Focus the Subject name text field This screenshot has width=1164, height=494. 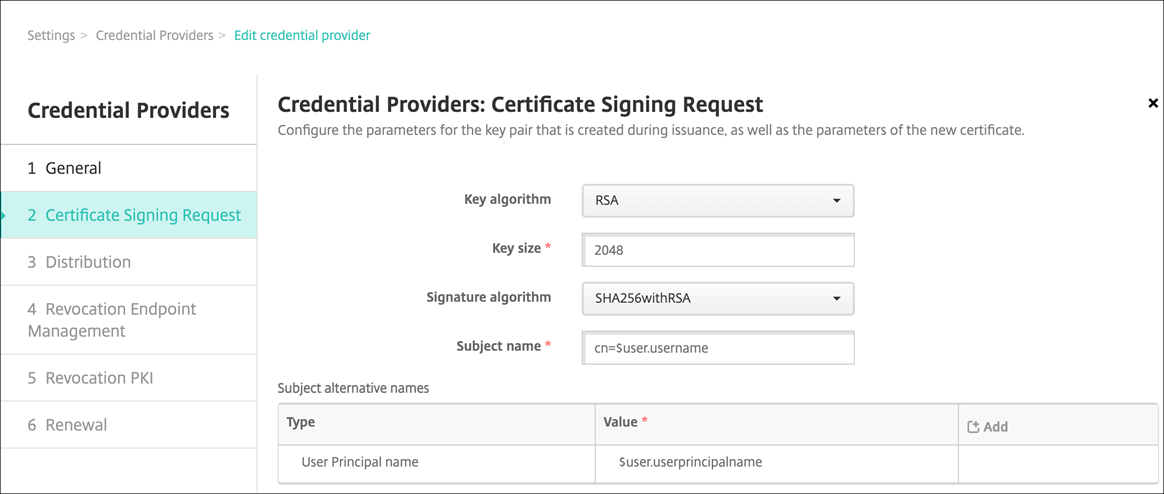pos(717,348)
